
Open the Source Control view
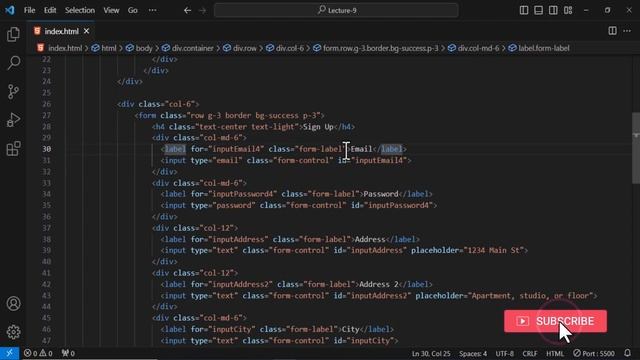pyautogui.click(x=13, y=91)
